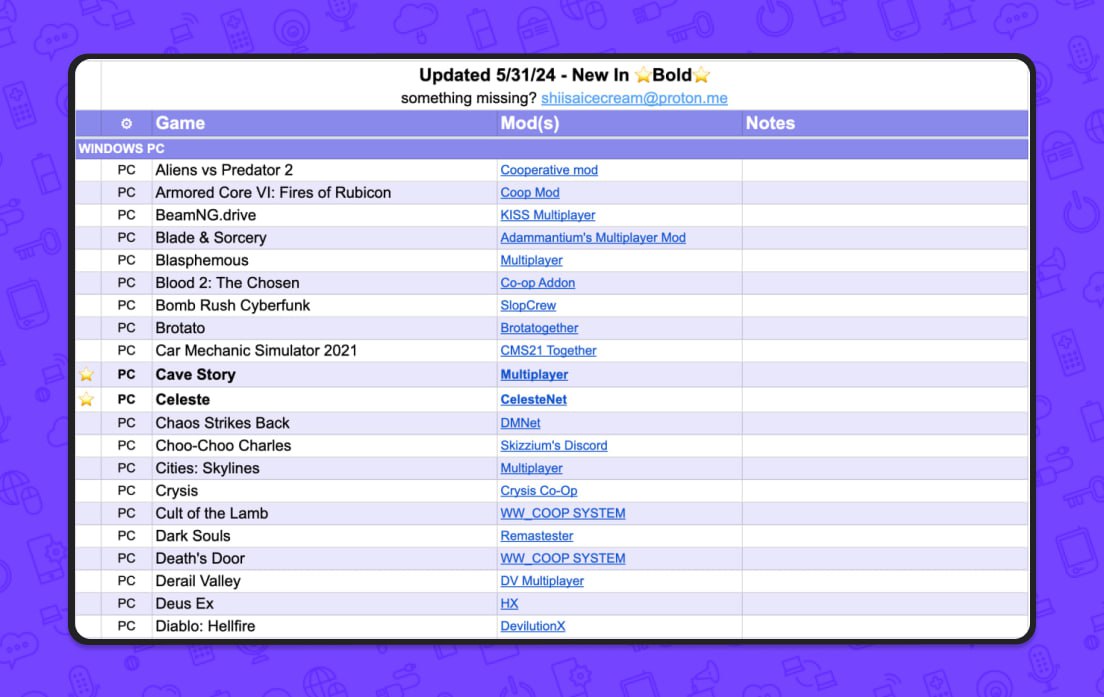Open the DevilutionX link

533,626
